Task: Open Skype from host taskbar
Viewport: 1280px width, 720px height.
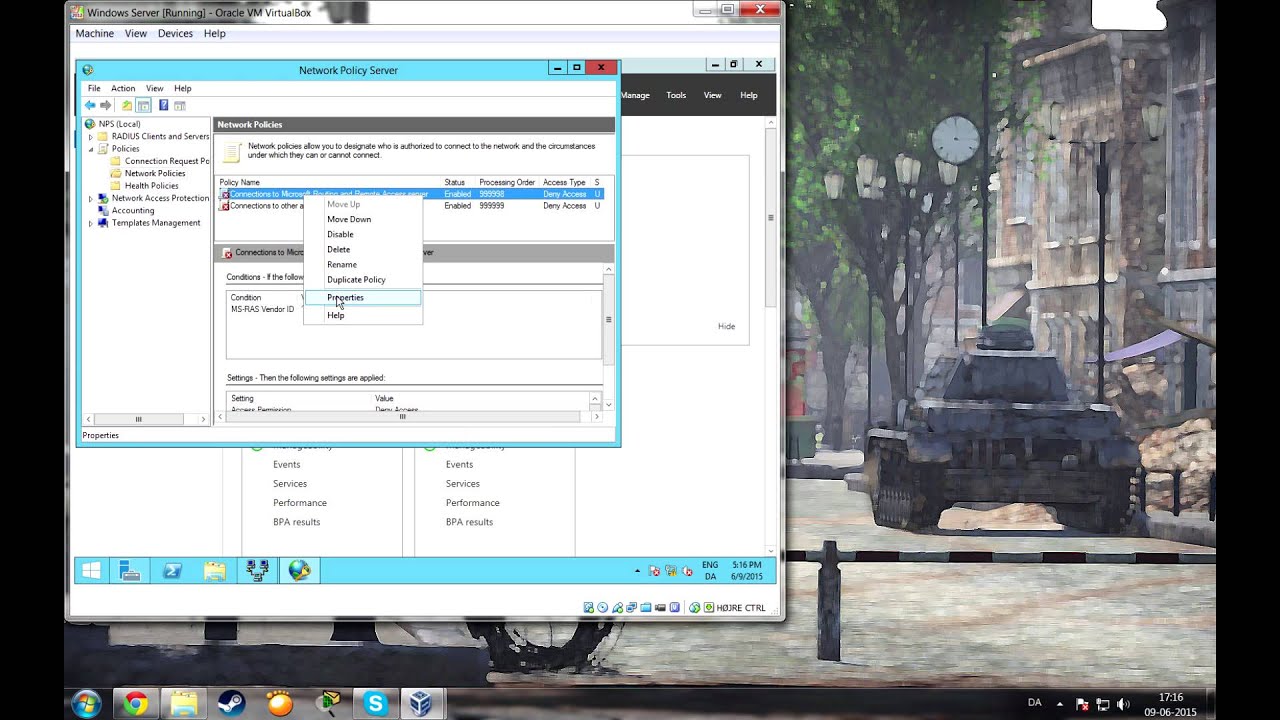Action: tap(376, 704)
